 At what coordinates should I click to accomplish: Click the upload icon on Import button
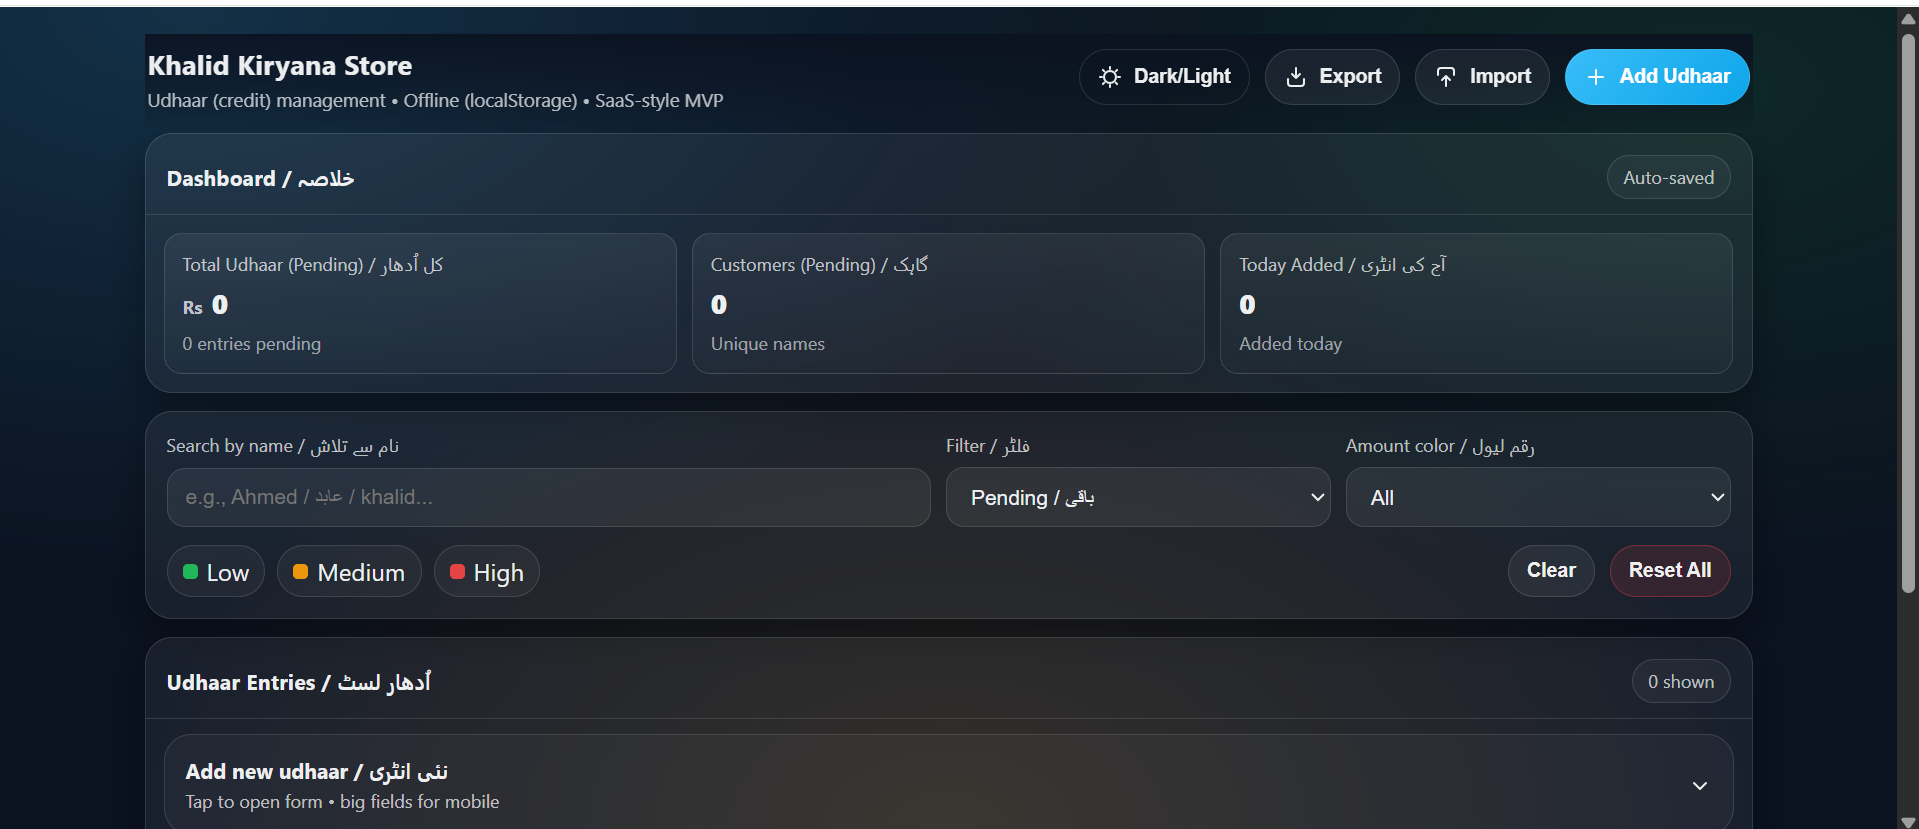tap(1446, 77)
